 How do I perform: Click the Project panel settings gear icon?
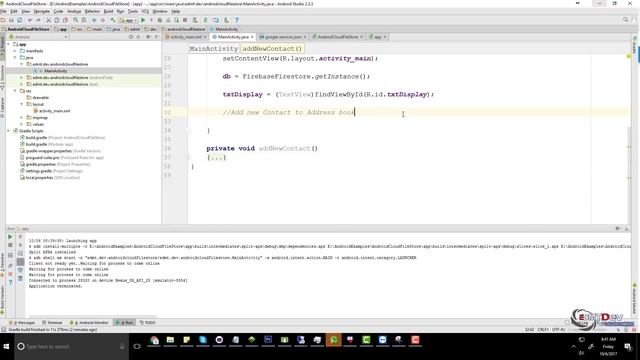tap(148, 37)
